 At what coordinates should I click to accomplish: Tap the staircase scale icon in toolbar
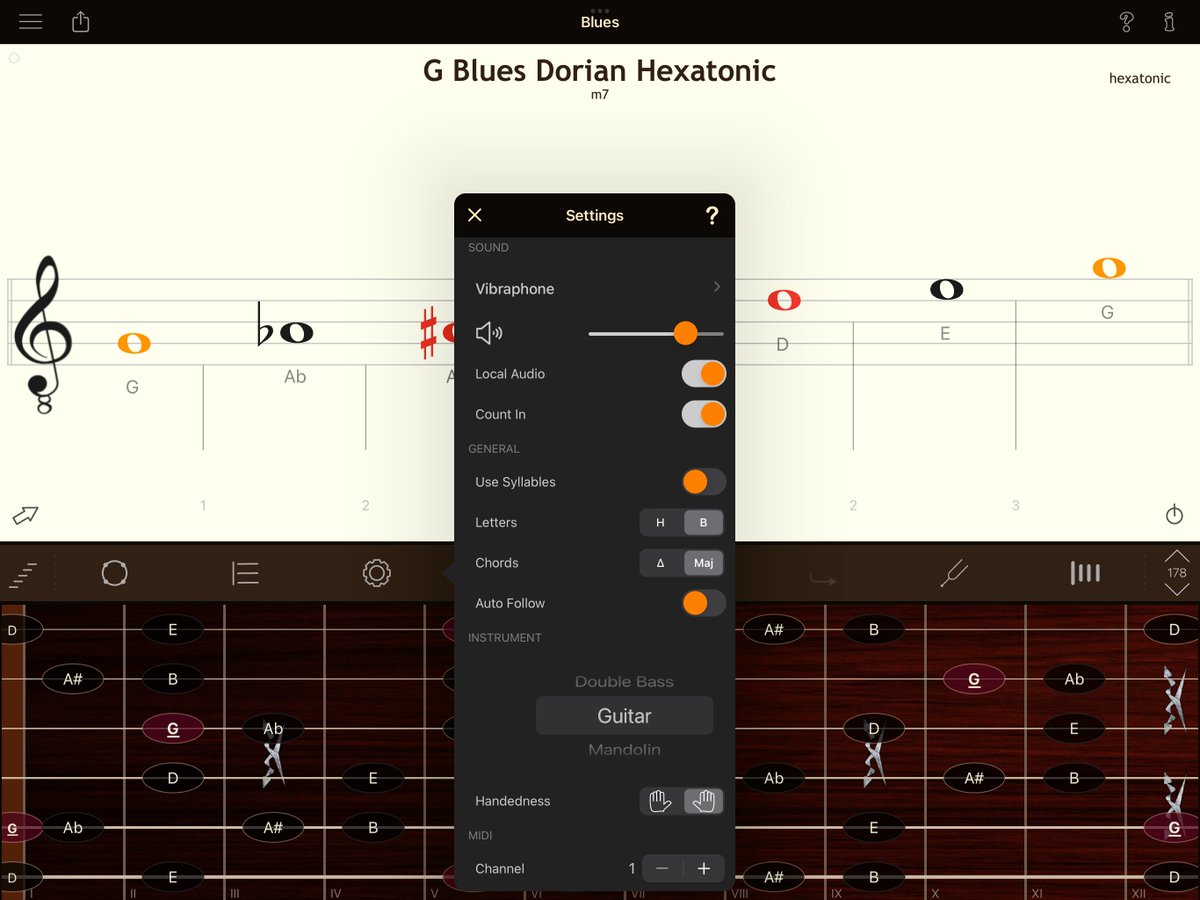coord(23,574)
